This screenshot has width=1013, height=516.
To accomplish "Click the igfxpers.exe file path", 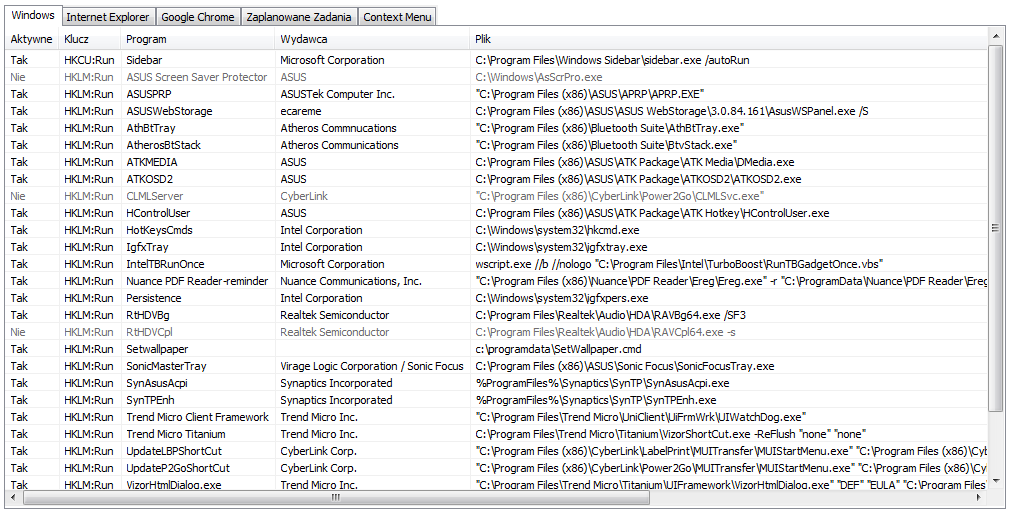I will 561,298.
